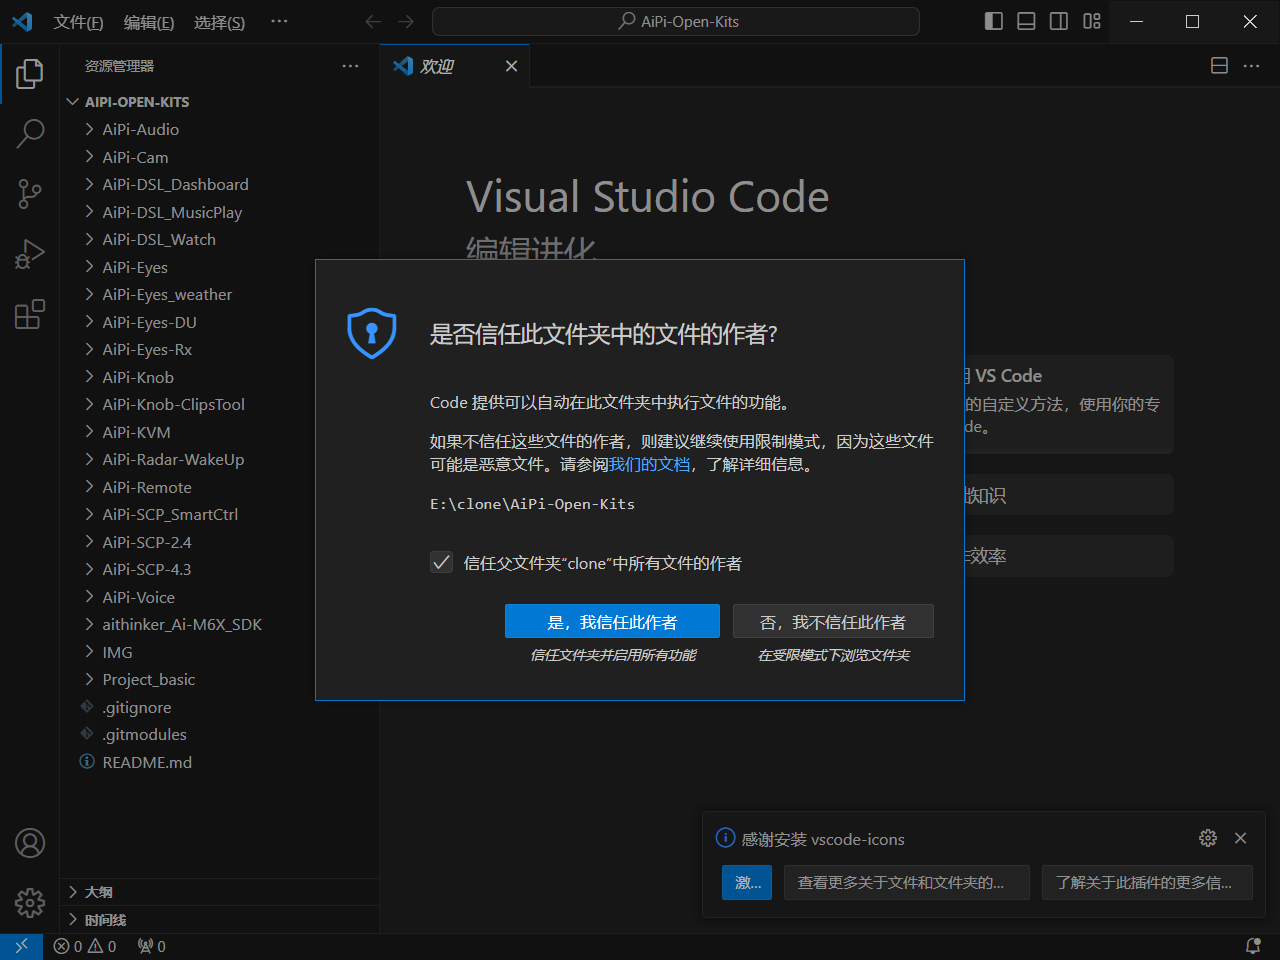
Task: Open the .gitignore file
Action: coord(219,707)
